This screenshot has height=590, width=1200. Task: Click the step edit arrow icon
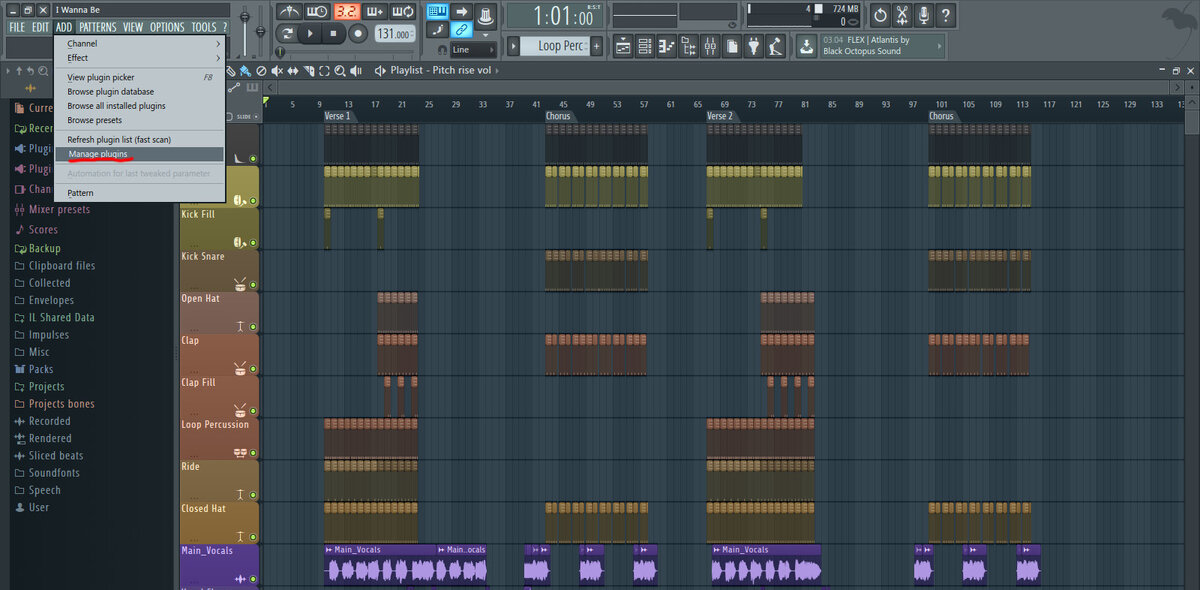coord(462,11)
